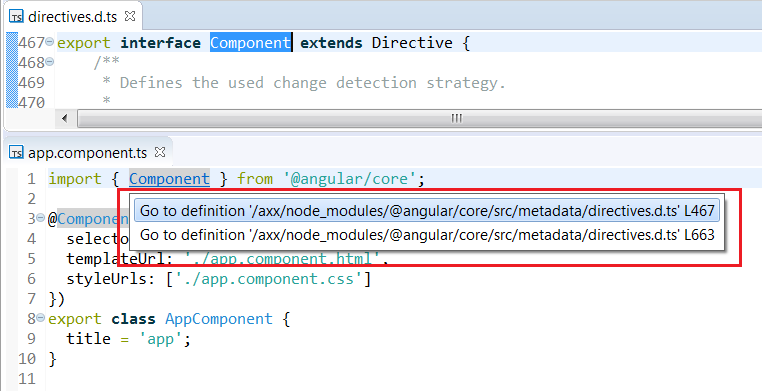Choose Go to definition directives.d.ts L467

427,211
